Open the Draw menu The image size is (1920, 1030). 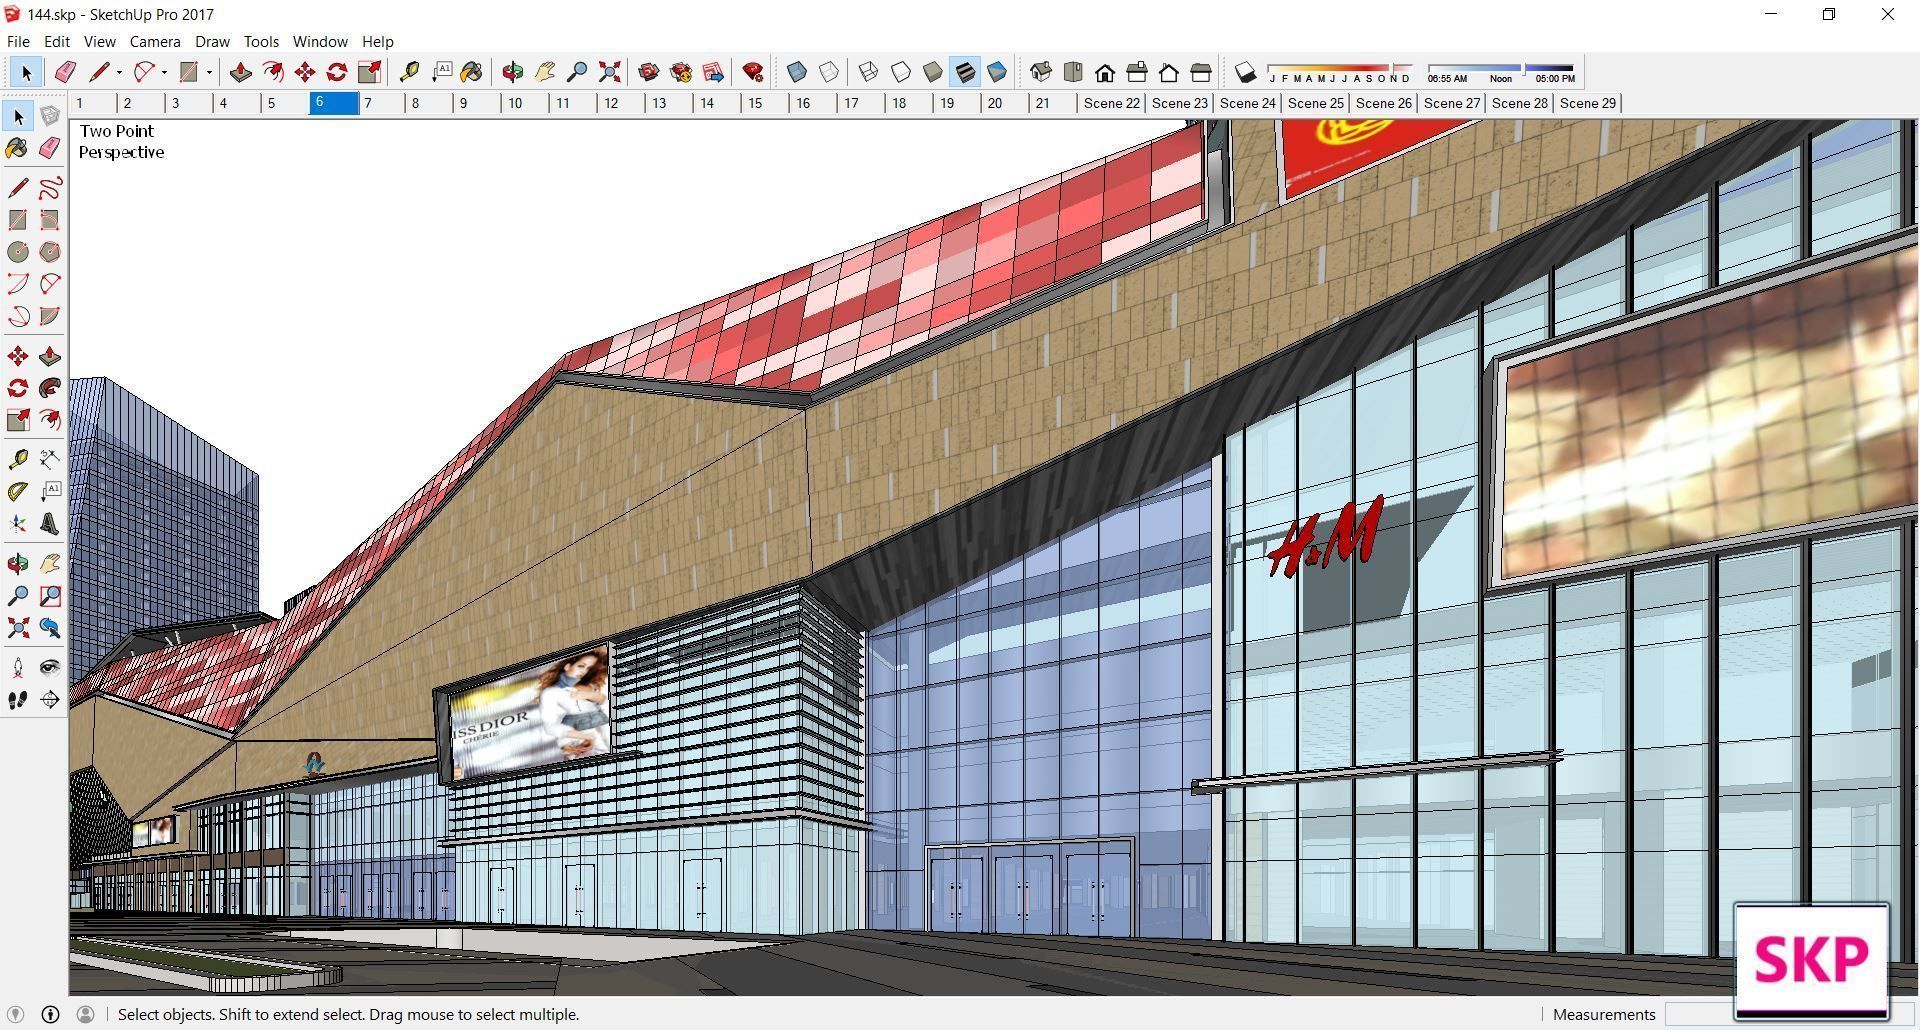212,42
